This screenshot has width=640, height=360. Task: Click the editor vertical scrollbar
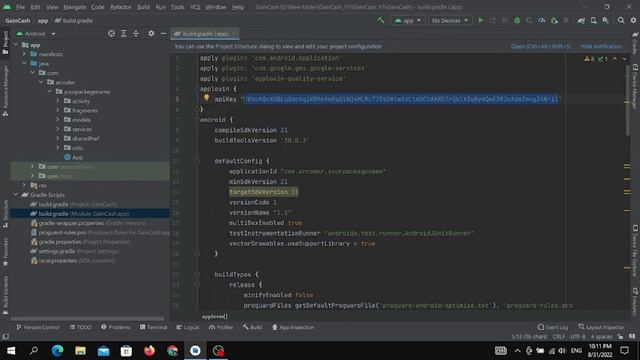[627, 100]
